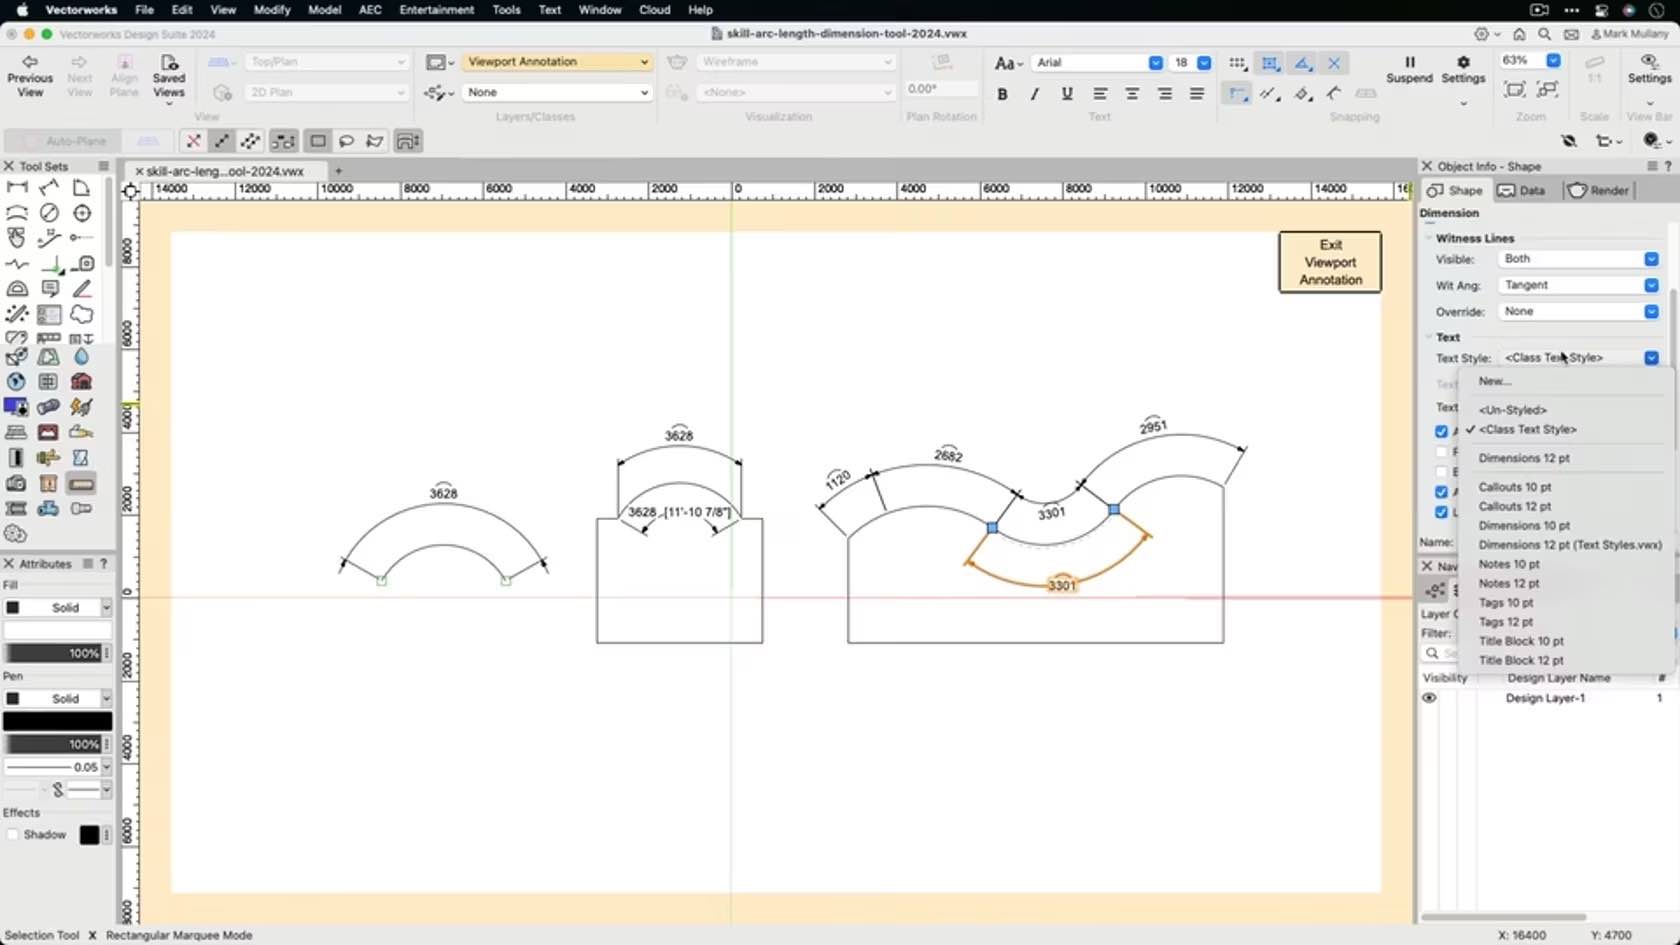The image size is (1680, 945).
Task: Open the 63% zoom dropdown
Action: pyautogui.click(x=1530, y=60)
